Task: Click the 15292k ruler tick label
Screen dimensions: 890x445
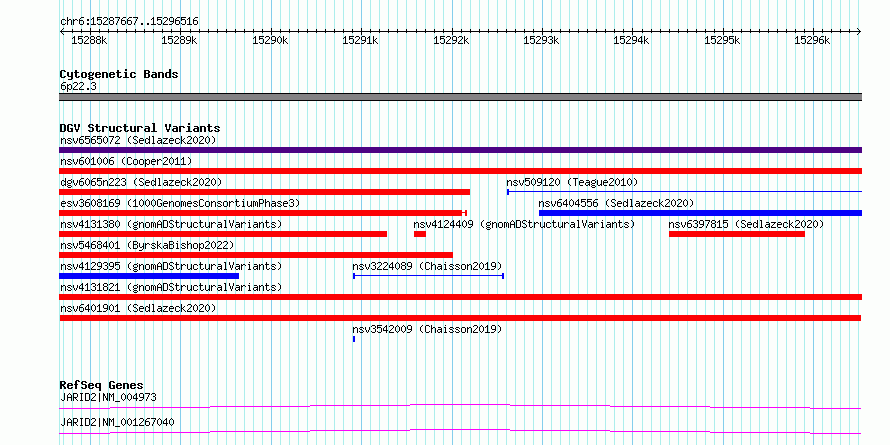Action: point(451,41)
